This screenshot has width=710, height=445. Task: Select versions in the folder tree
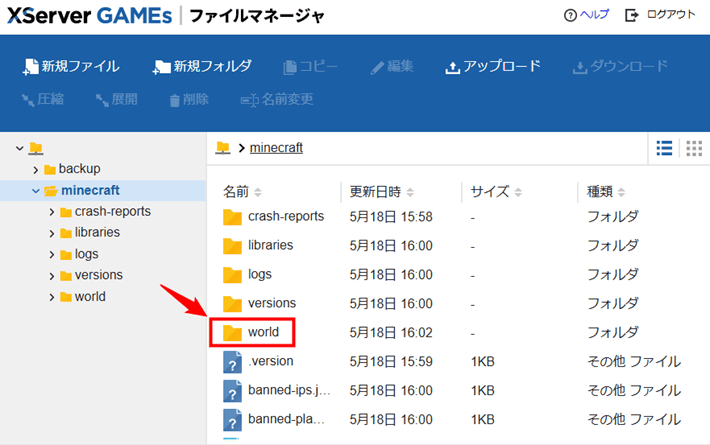pyautogui.click(x=99, y=275)
